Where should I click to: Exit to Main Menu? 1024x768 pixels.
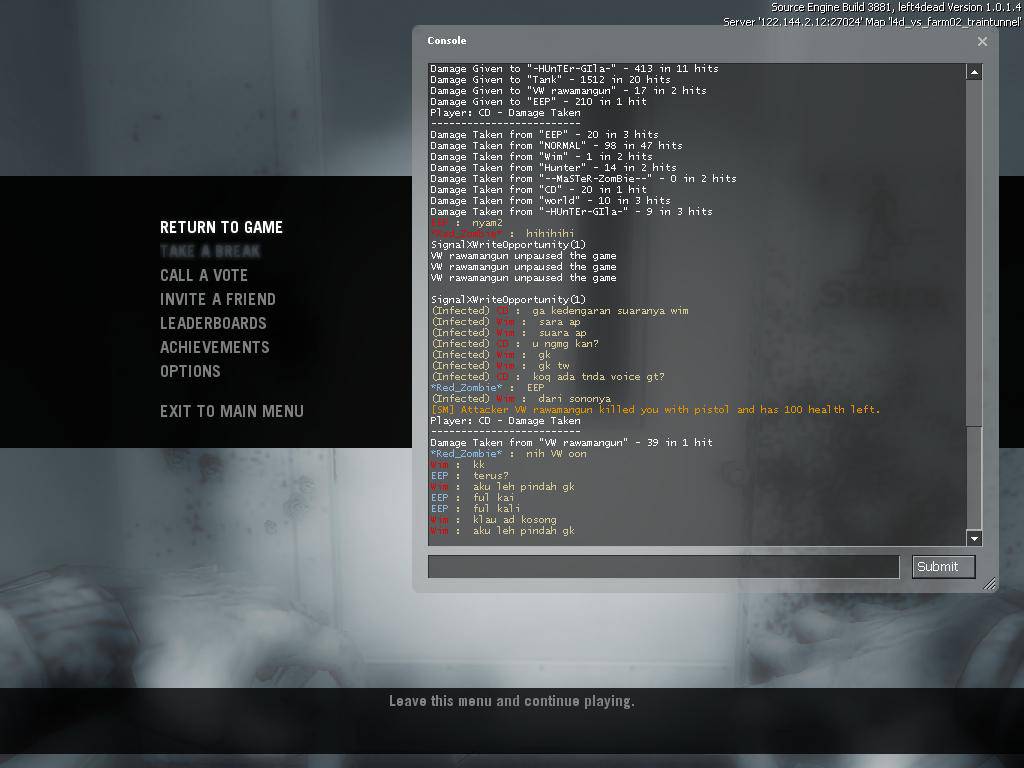click(x=232, y=411)
